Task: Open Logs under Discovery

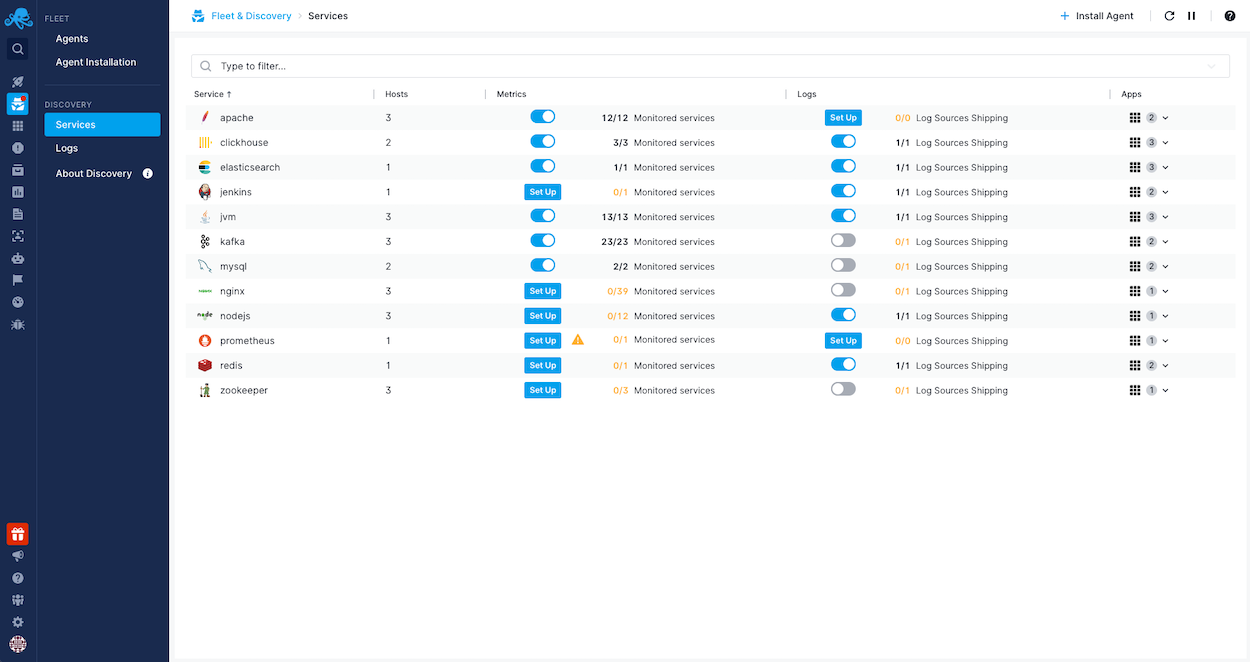Action: coord(67,148)
